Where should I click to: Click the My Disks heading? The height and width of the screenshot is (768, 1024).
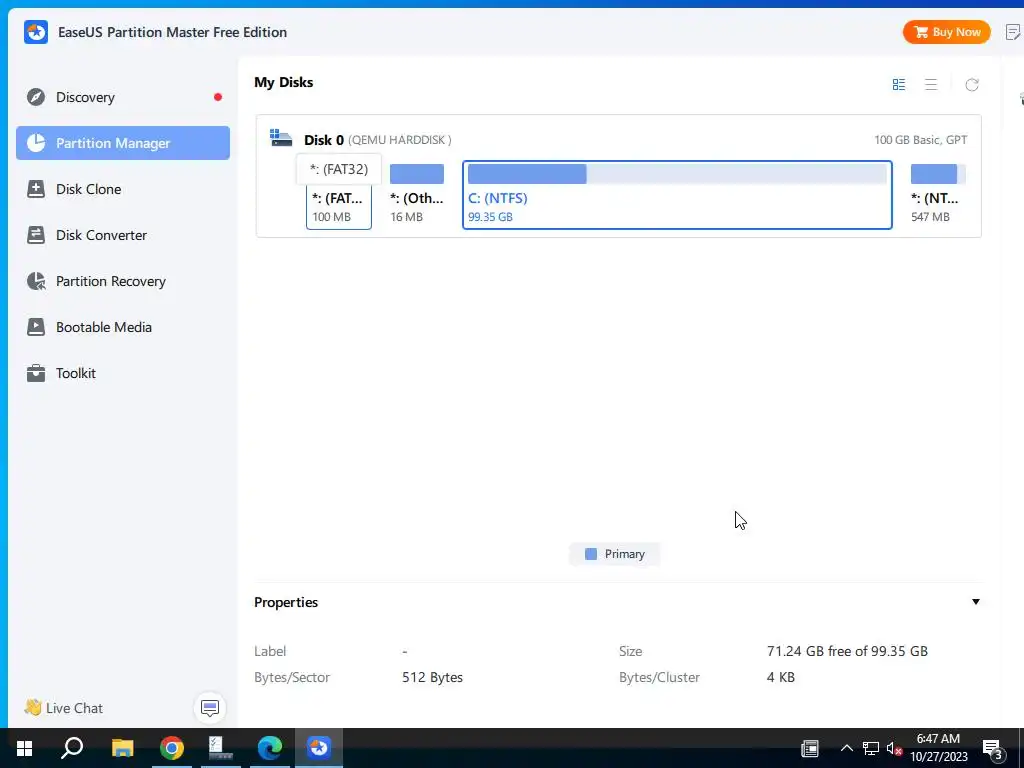283,82
